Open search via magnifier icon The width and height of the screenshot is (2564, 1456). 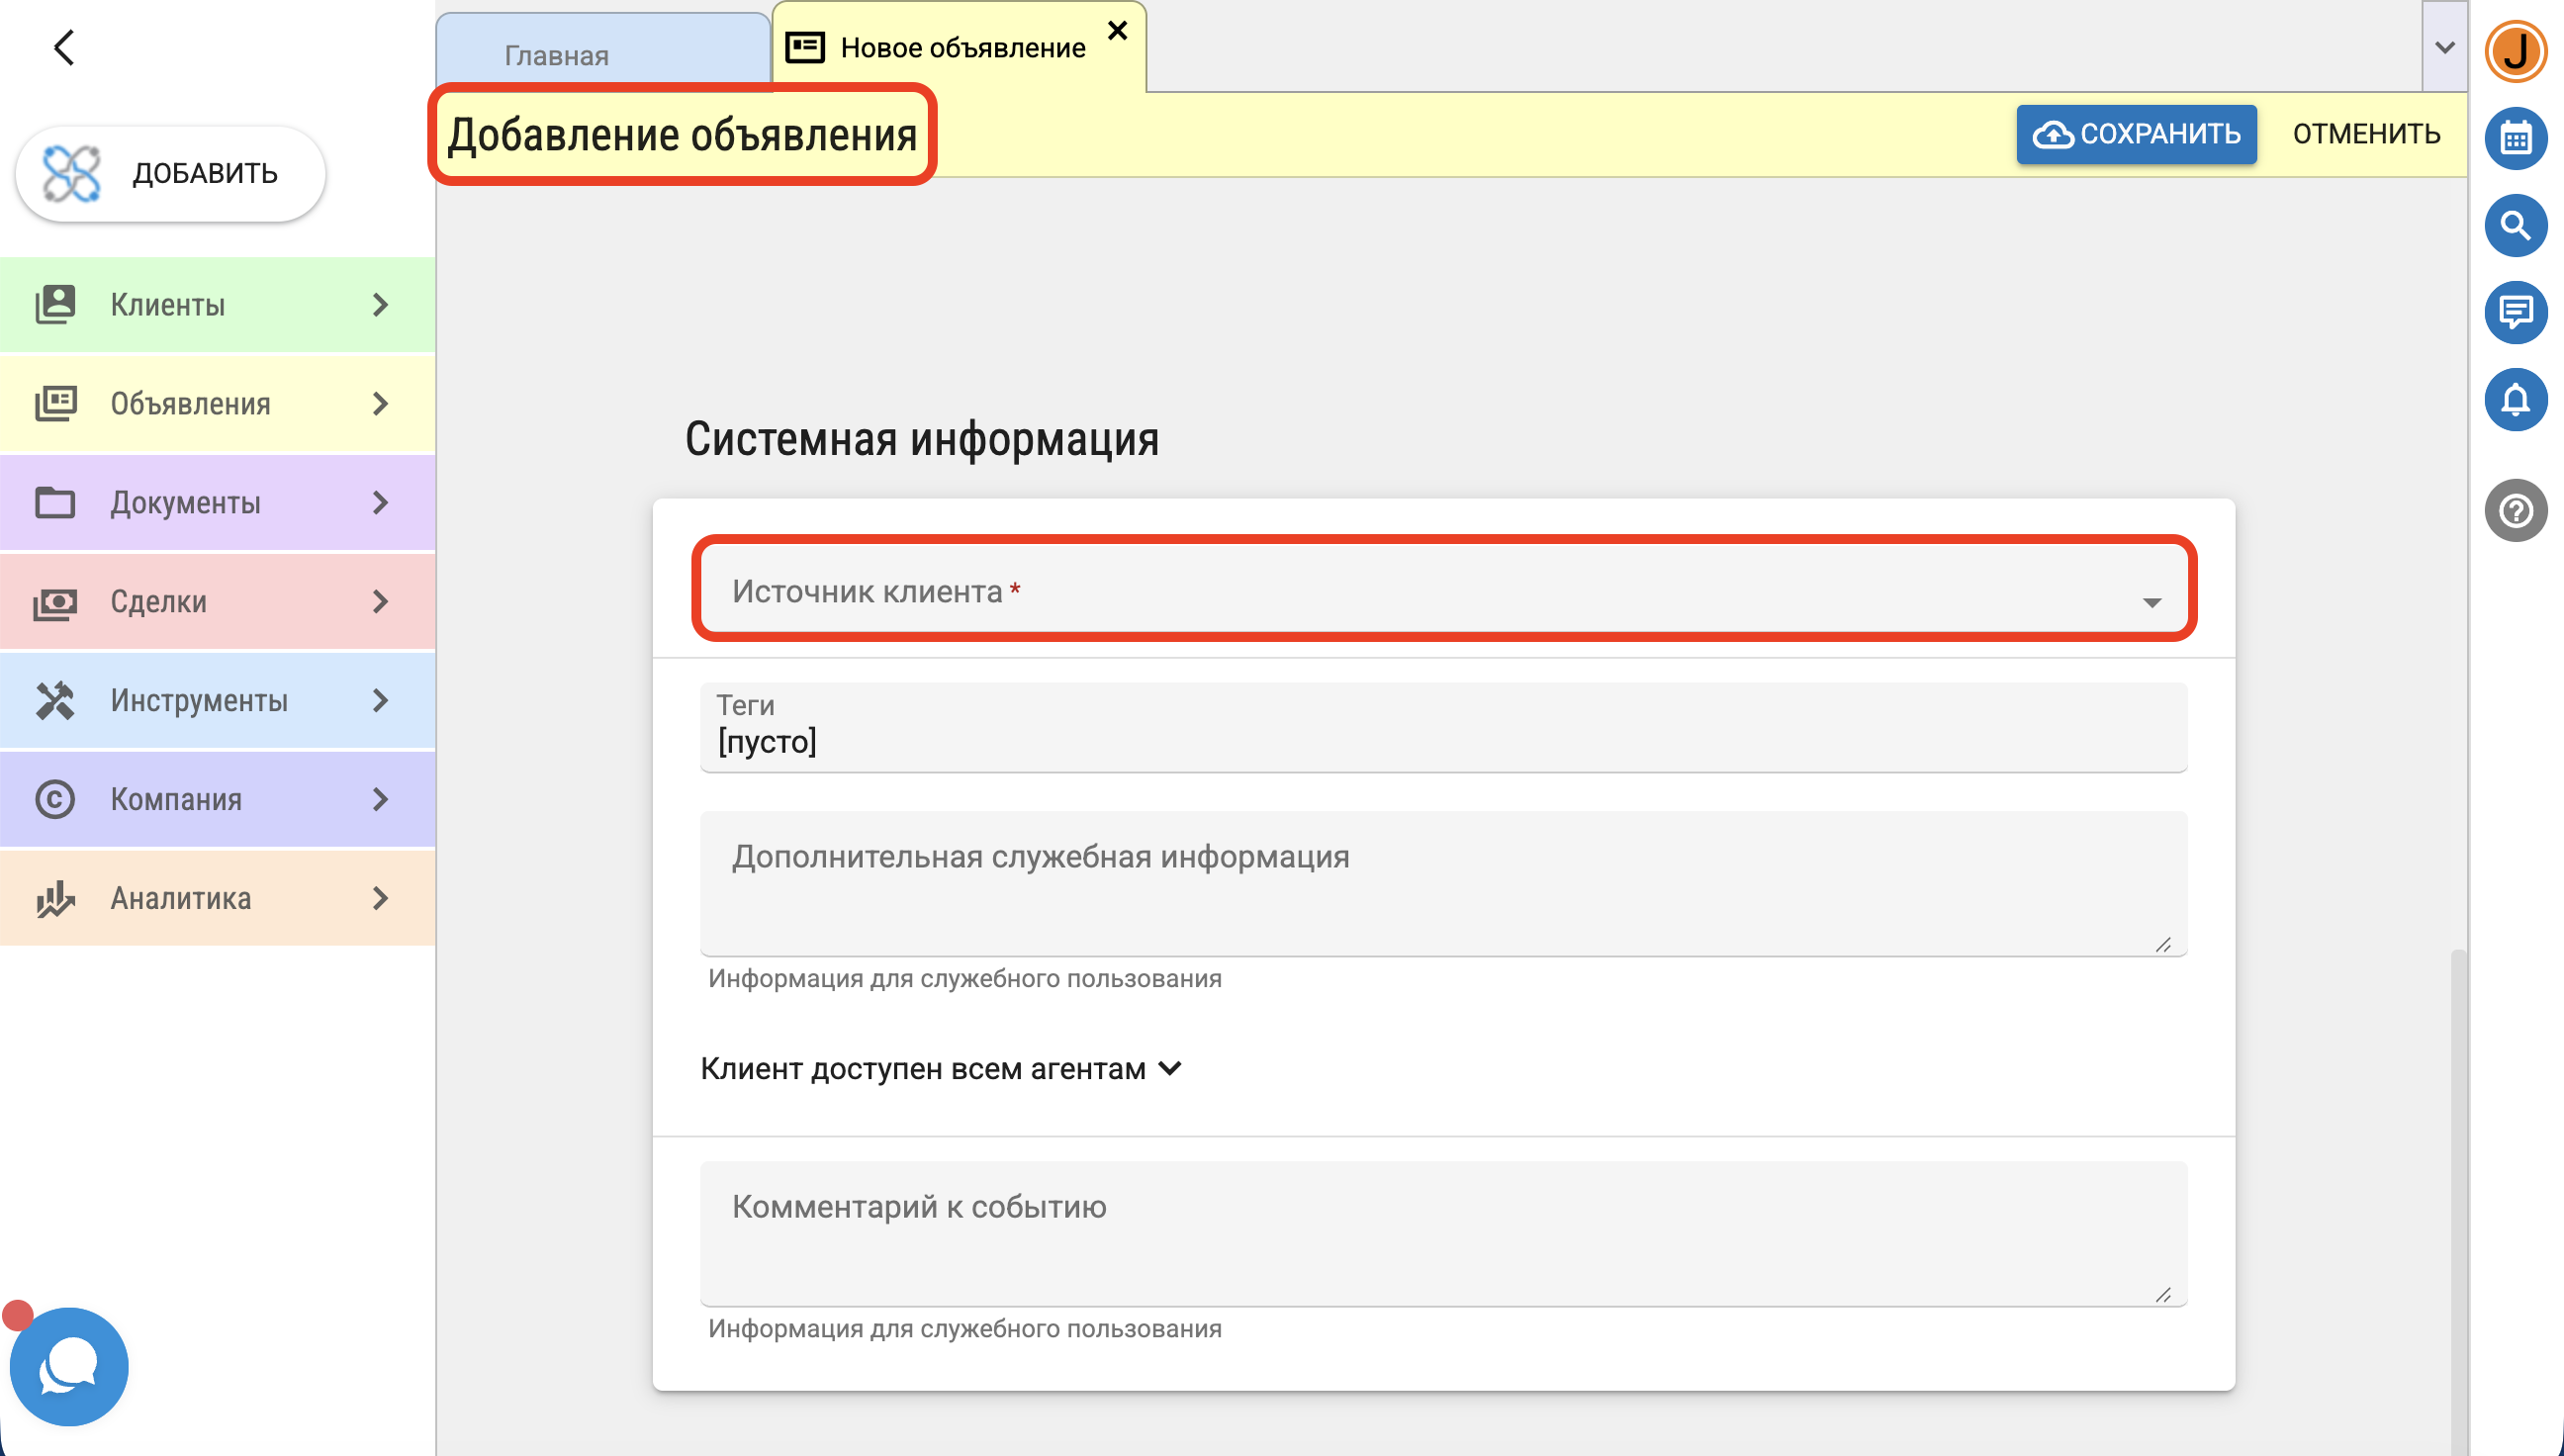(x=2514, y=226)
